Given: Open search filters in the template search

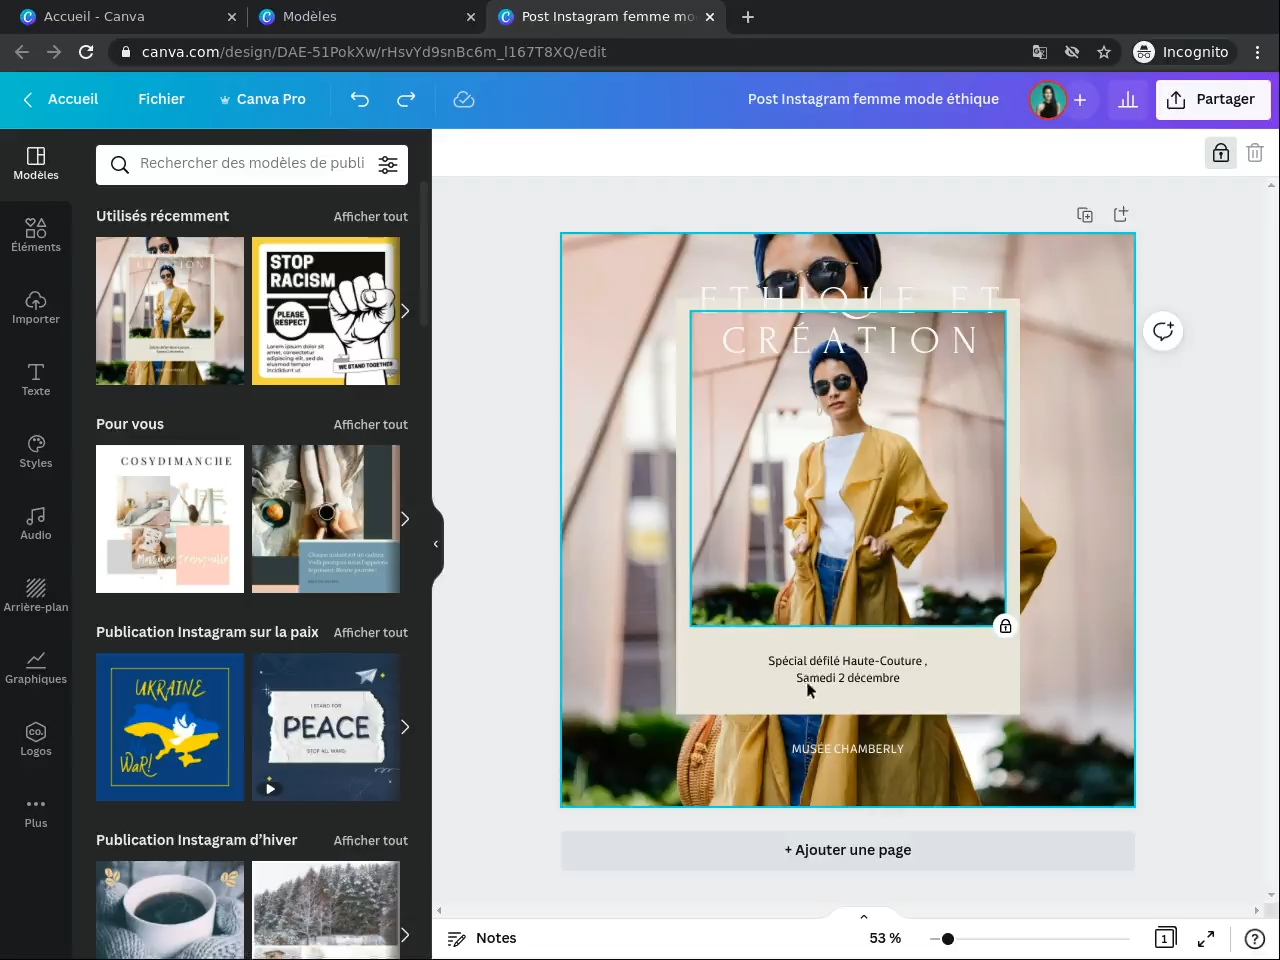Looking at the screenshot, I should point(388,165).
